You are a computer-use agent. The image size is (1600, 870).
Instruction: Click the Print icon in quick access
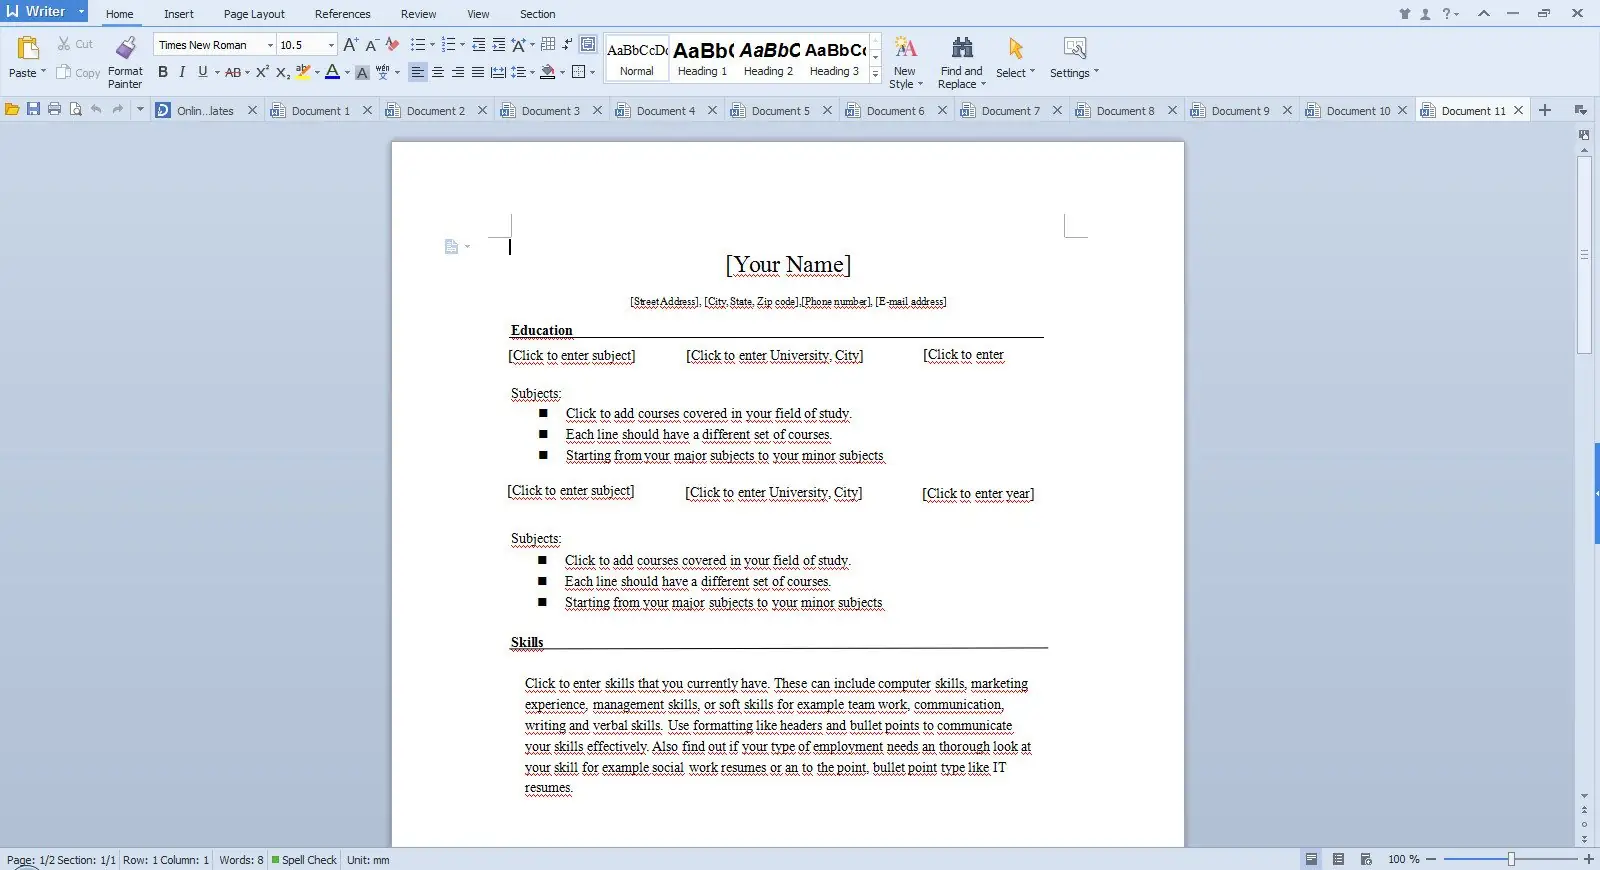[x=54, y=110]
